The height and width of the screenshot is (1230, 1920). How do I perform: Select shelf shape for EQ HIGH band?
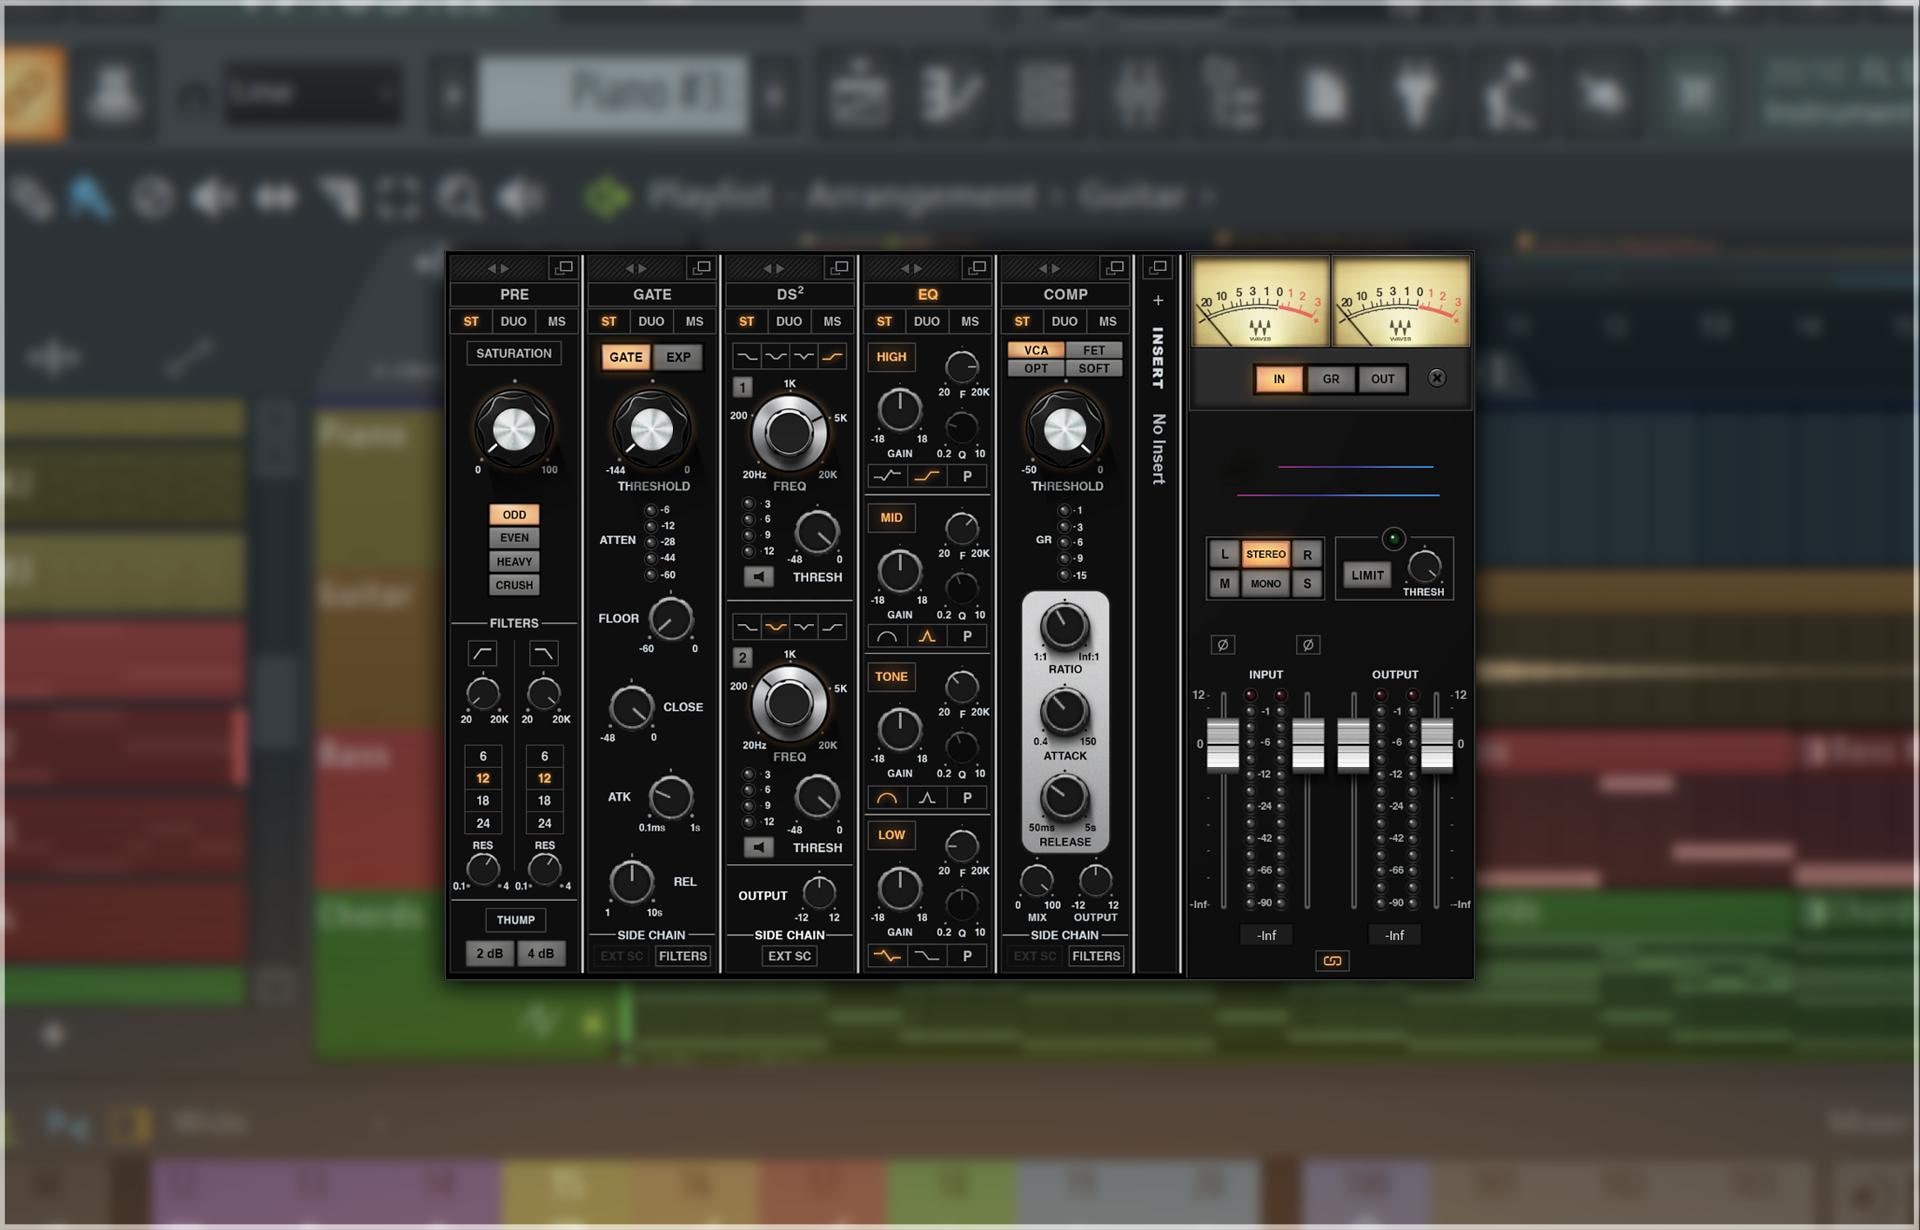927,477
